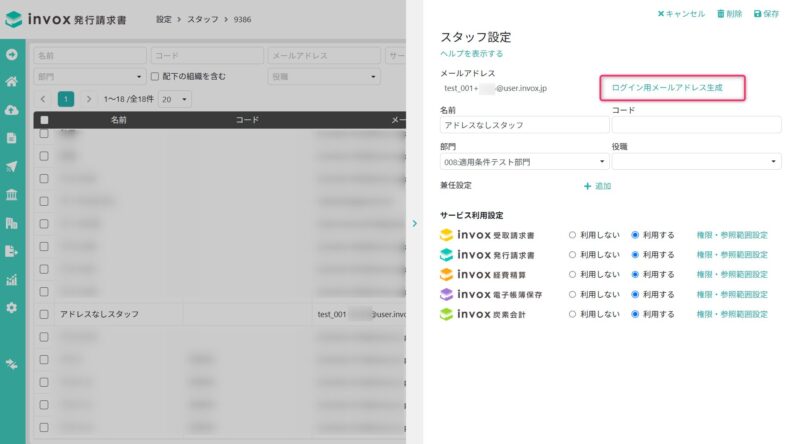Screen dimensions: 800x444
Task: Check the アドレスなしスタッフ row checkbox
Action: pos(44,314)
